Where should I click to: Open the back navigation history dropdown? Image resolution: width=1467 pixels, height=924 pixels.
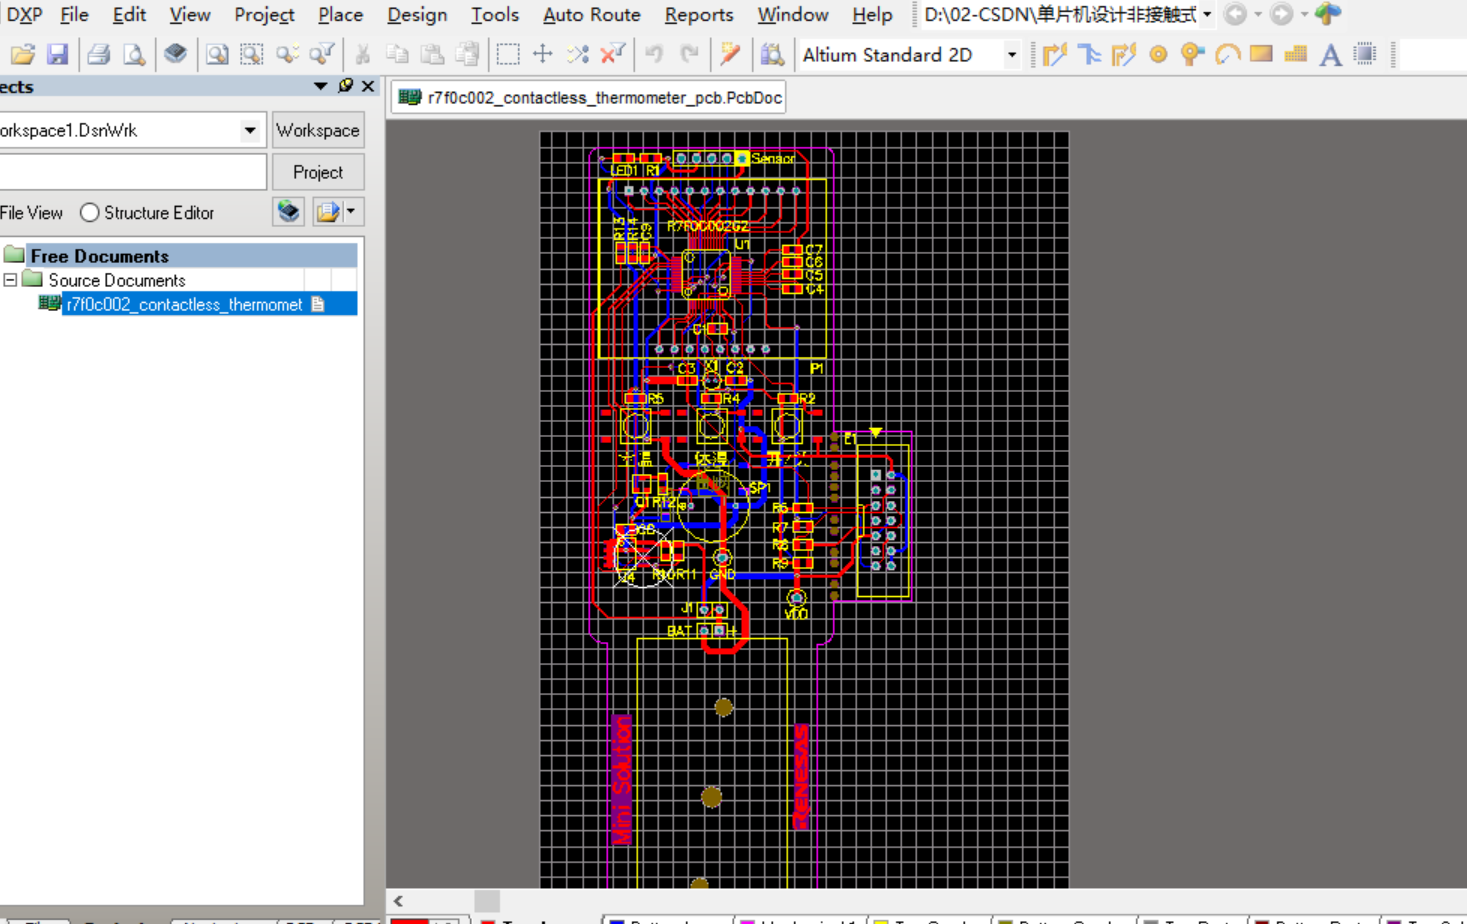[x=1258, y=14]
